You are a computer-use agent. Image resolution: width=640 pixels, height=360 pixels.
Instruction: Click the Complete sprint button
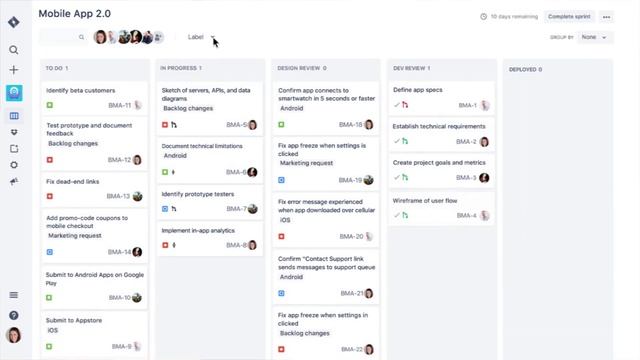point(569,17)
